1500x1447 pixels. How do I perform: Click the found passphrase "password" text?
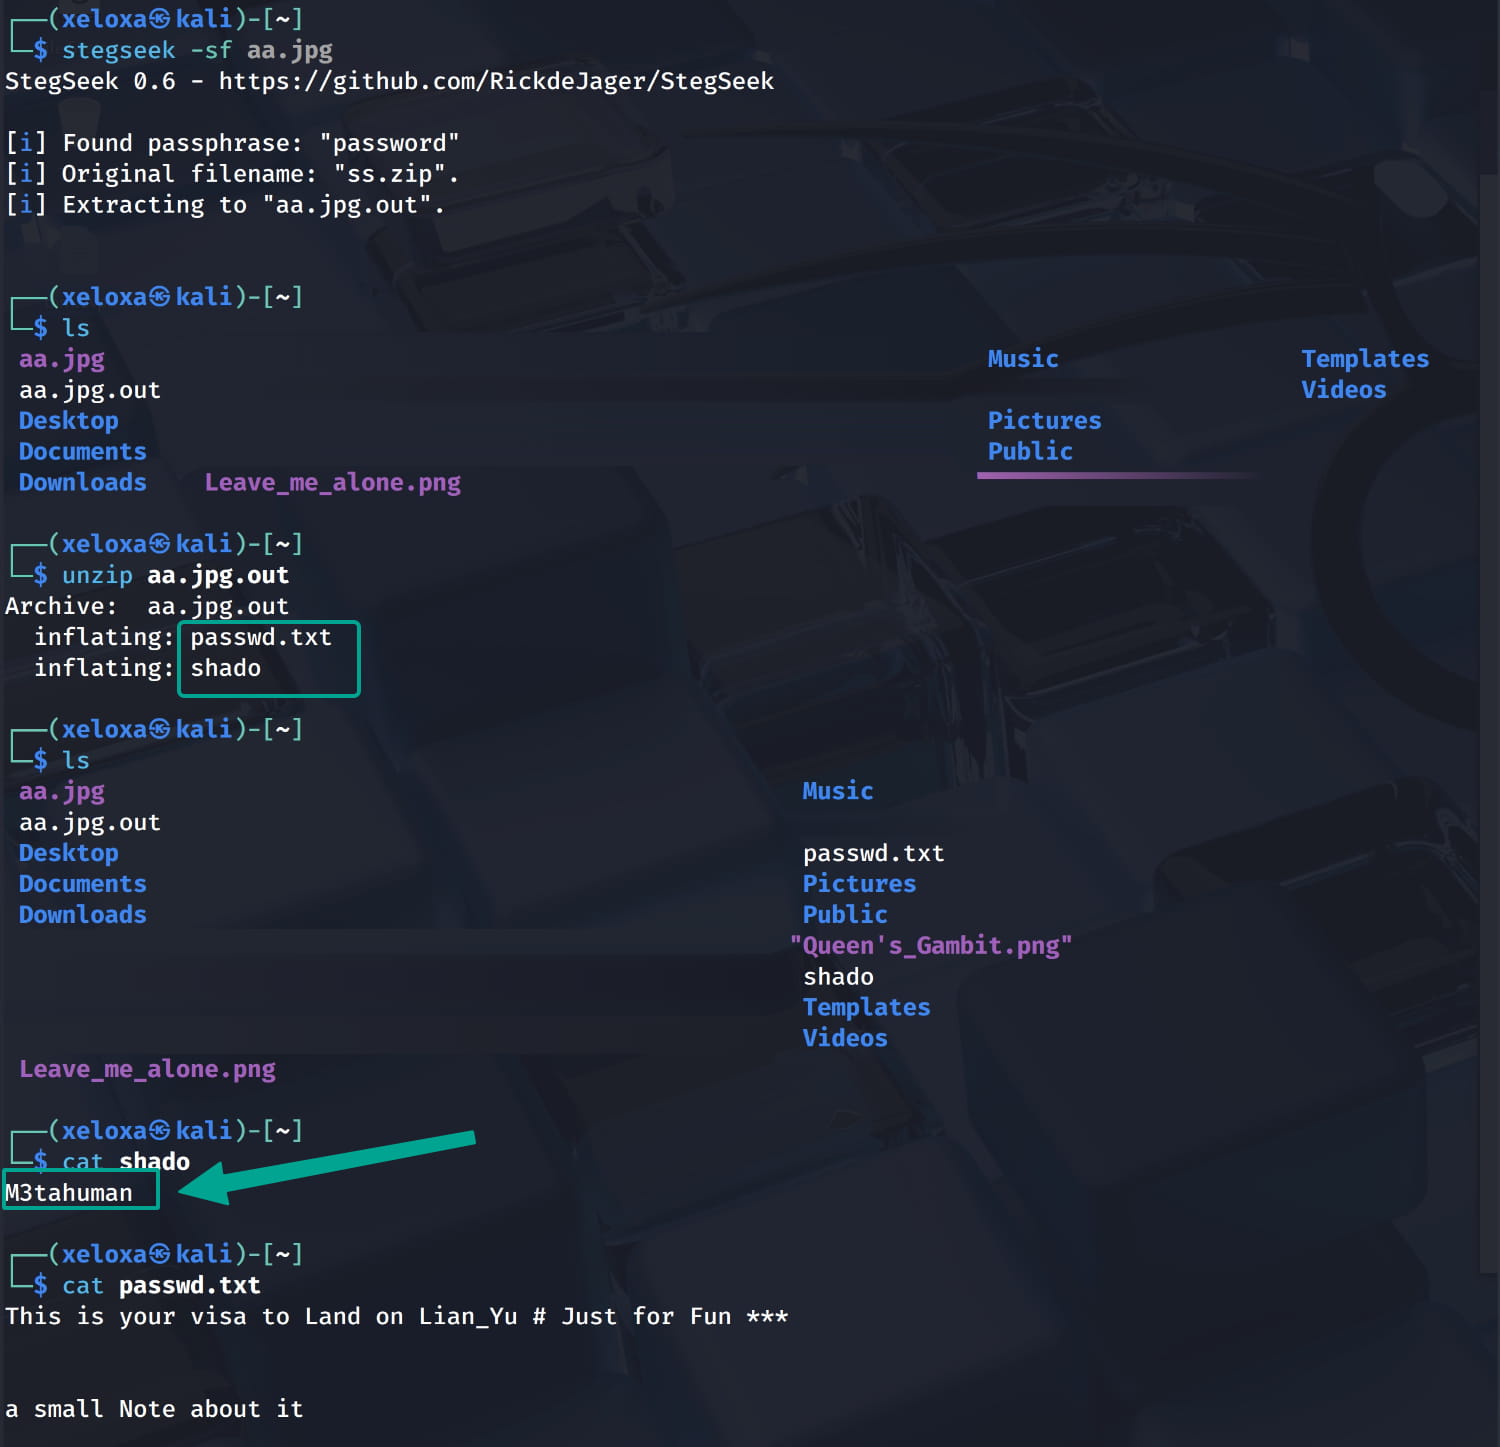tap(389, 143)
